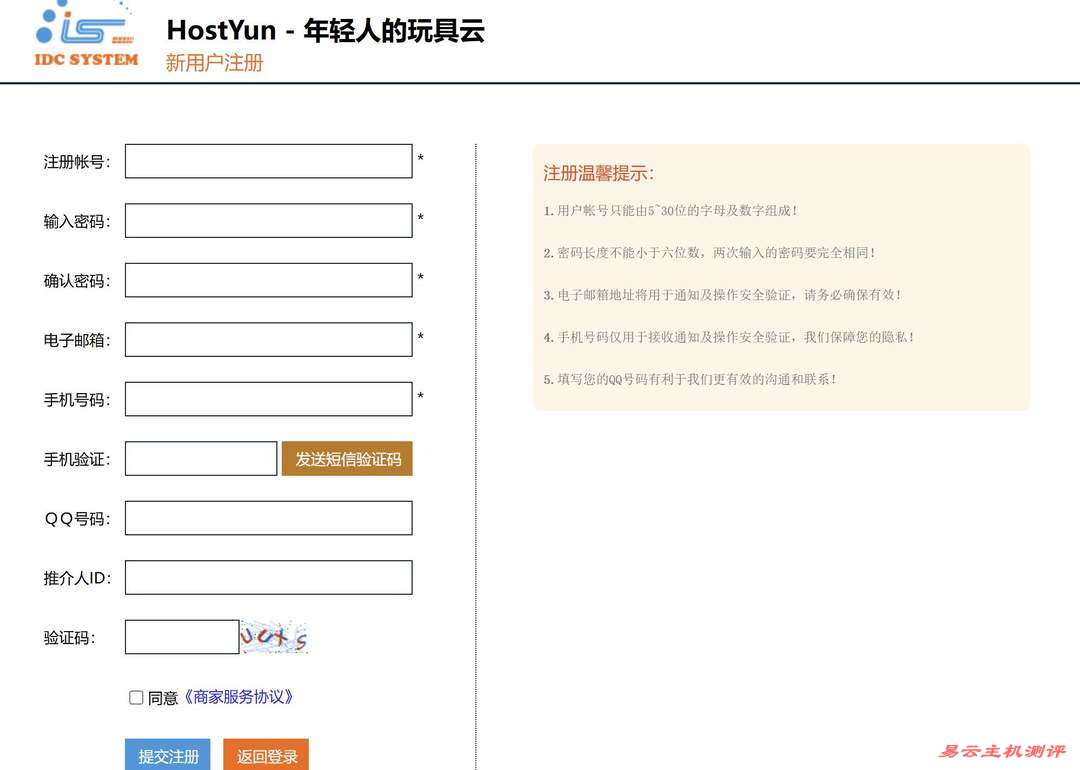Tick the 同意 agreement checkbox

[136, 698]
